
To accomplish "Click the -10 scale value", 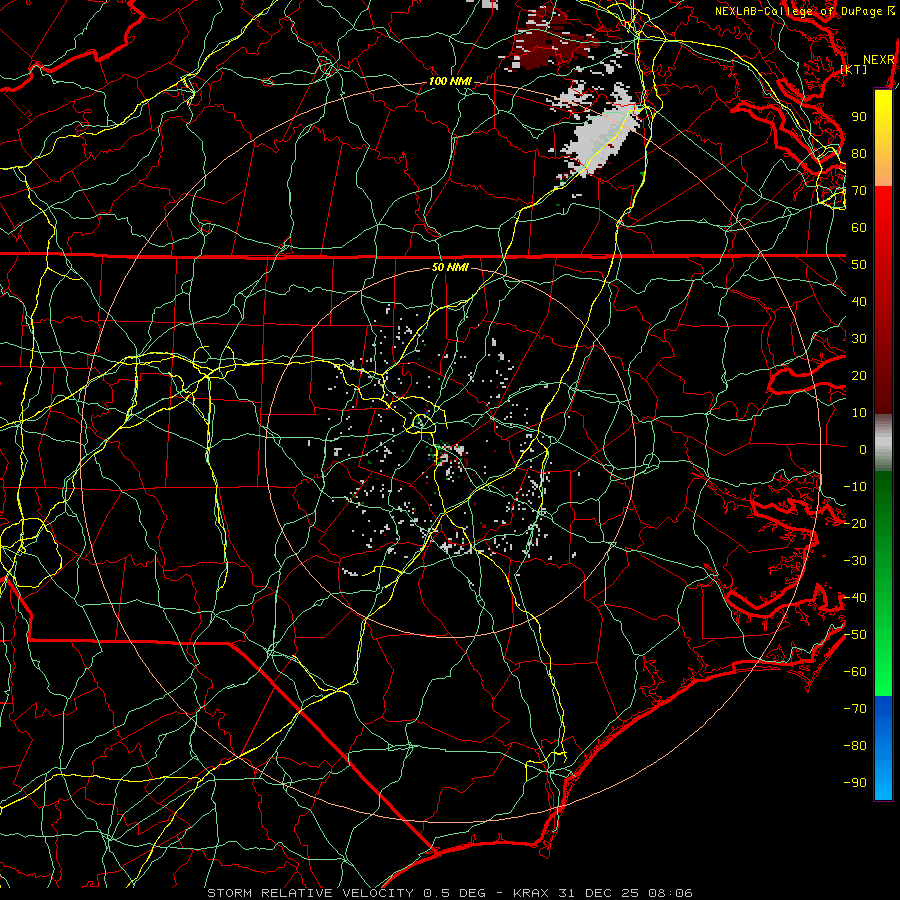I will click(855, 487).
